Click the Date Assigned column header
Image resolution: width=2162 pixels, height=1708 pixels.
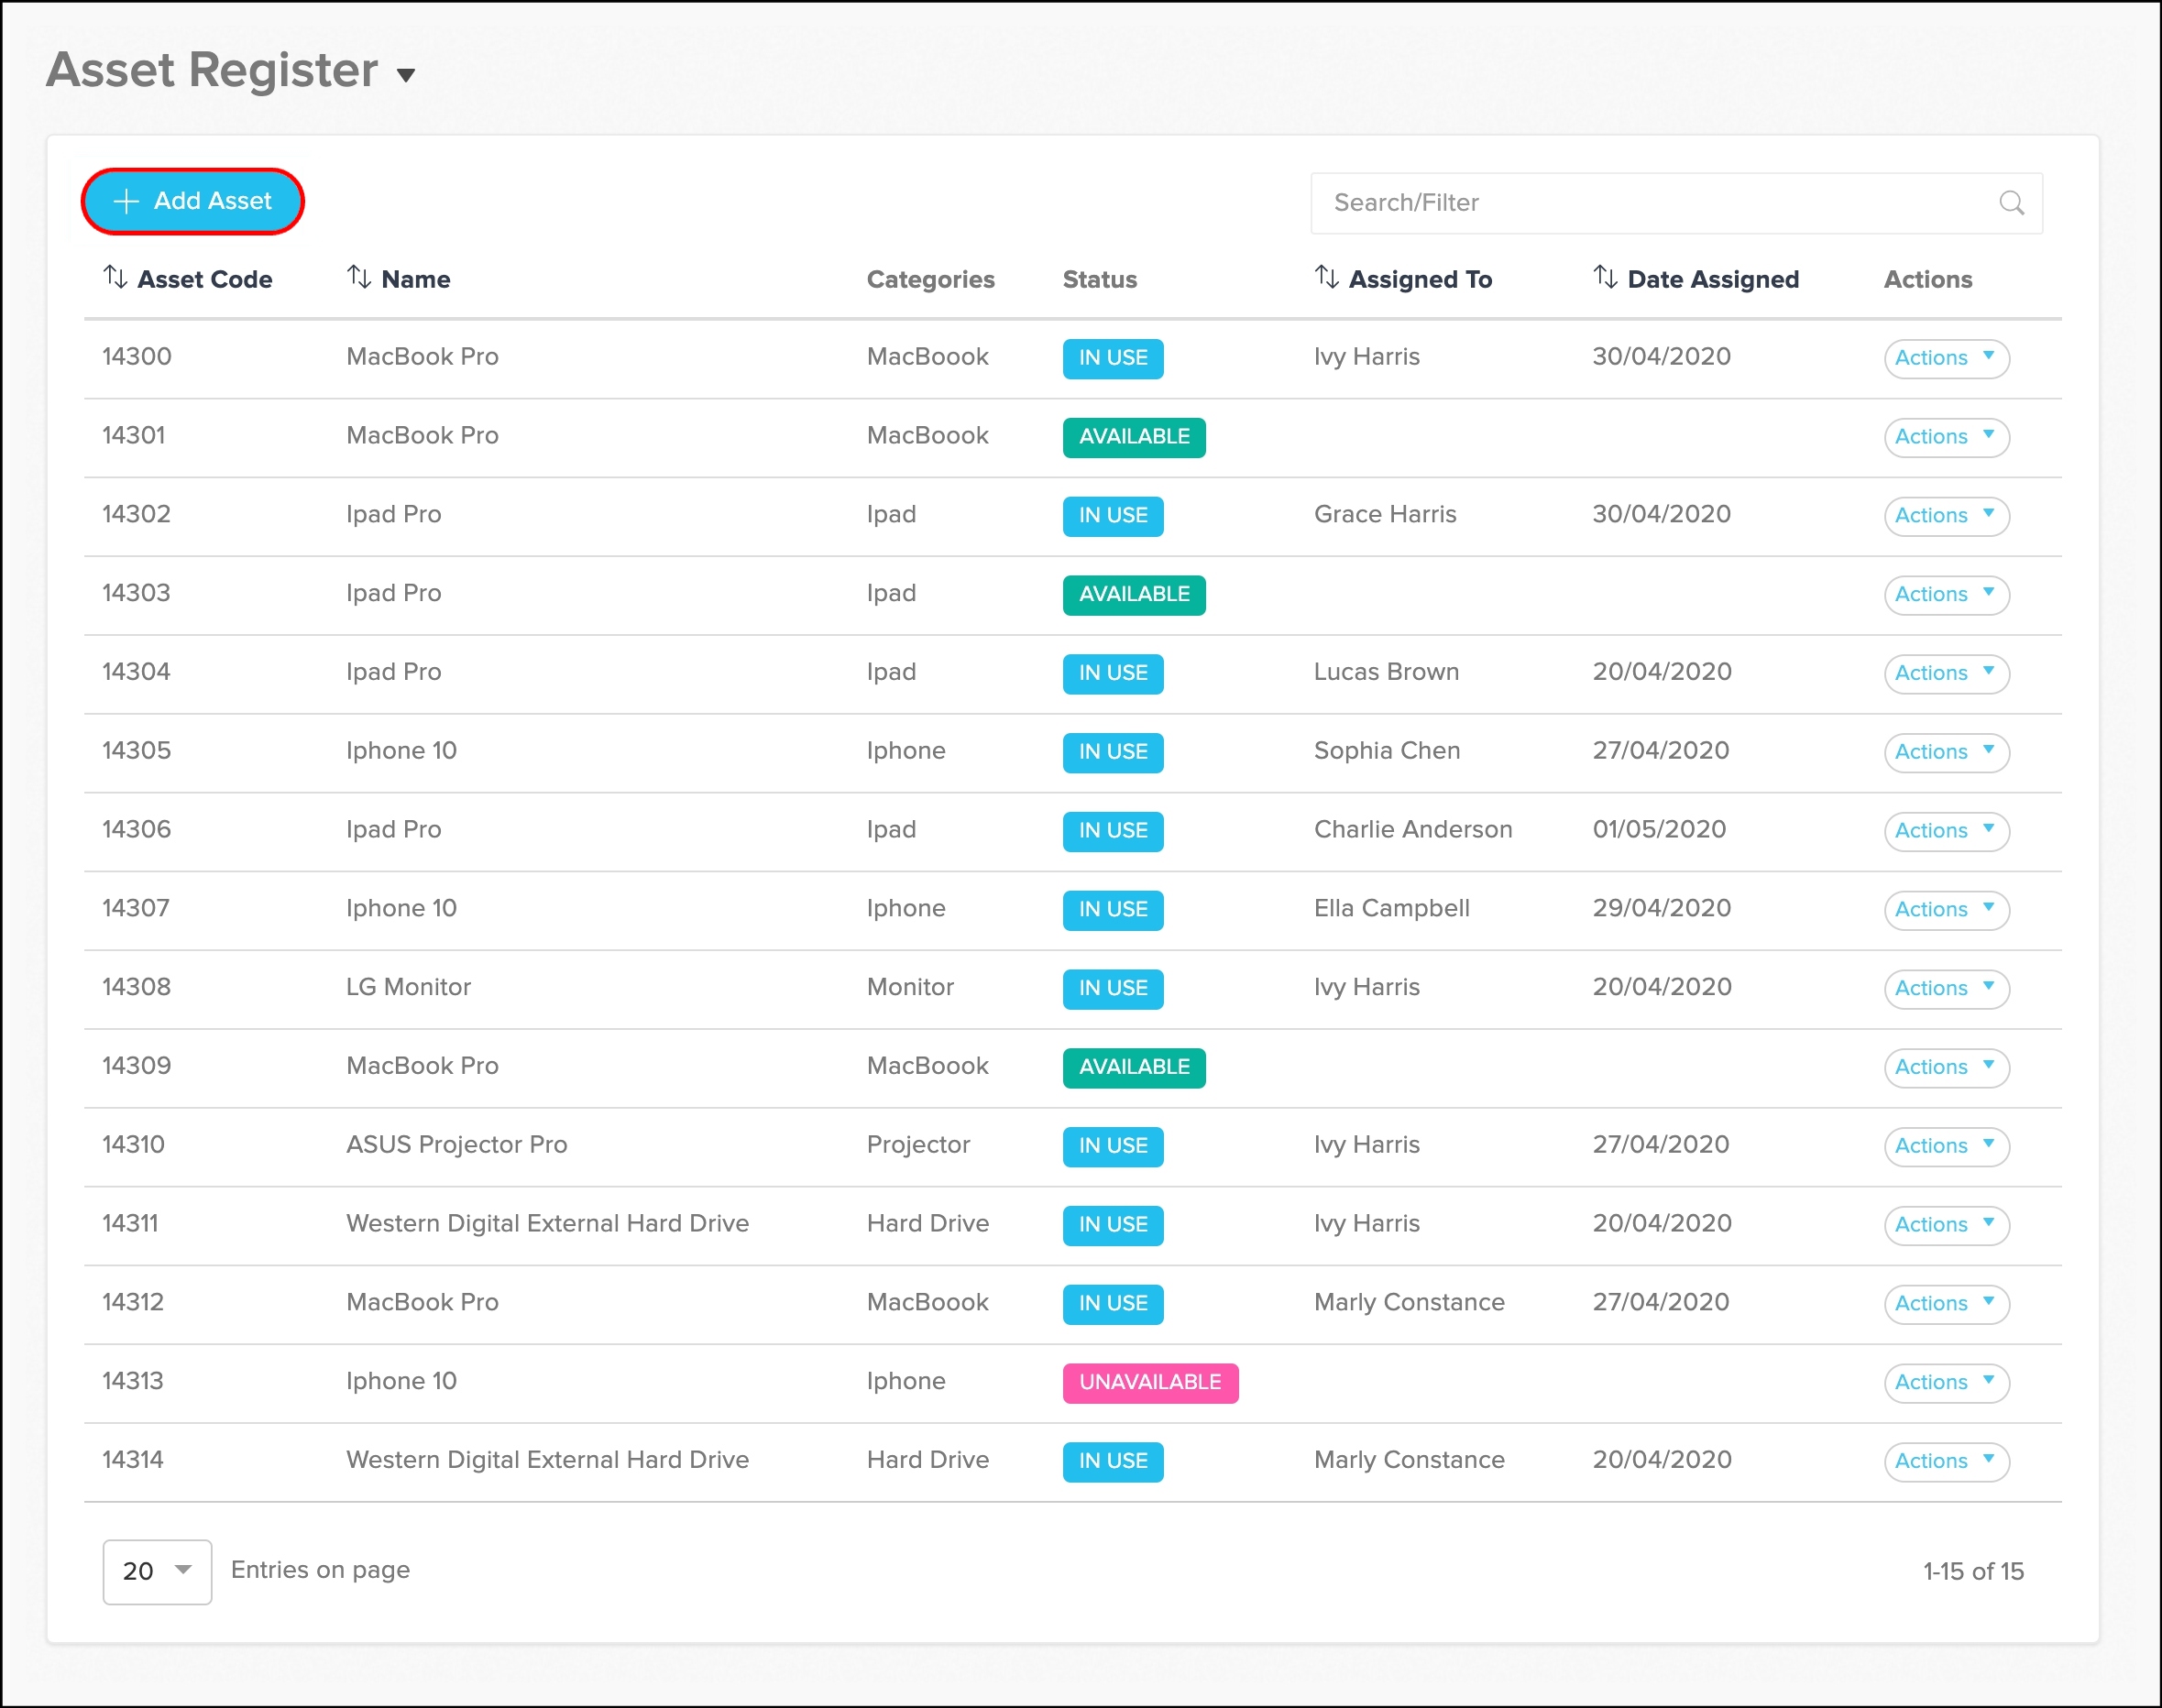click(x=1712, y=279)
